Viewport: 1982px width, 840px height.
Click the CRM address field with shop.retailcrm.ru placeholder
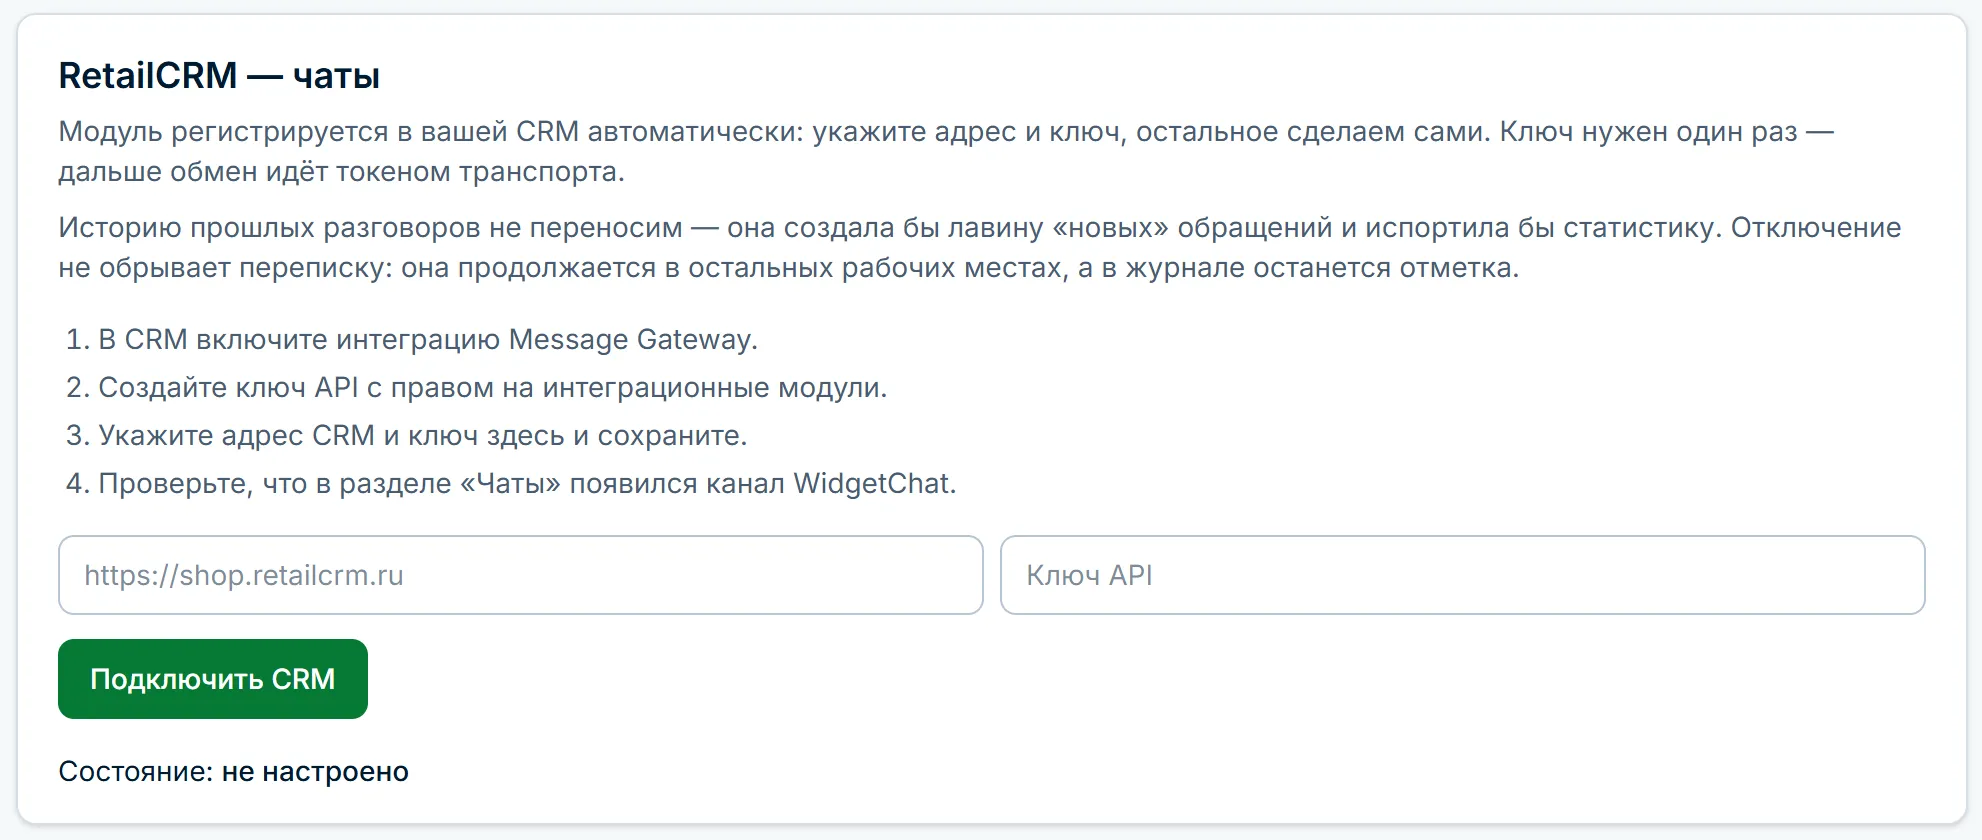coord(521,575)
